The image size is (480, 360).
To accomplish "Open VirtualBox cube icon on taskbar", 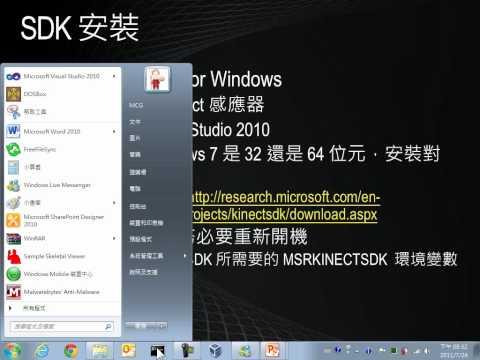I will coord(216,351).
